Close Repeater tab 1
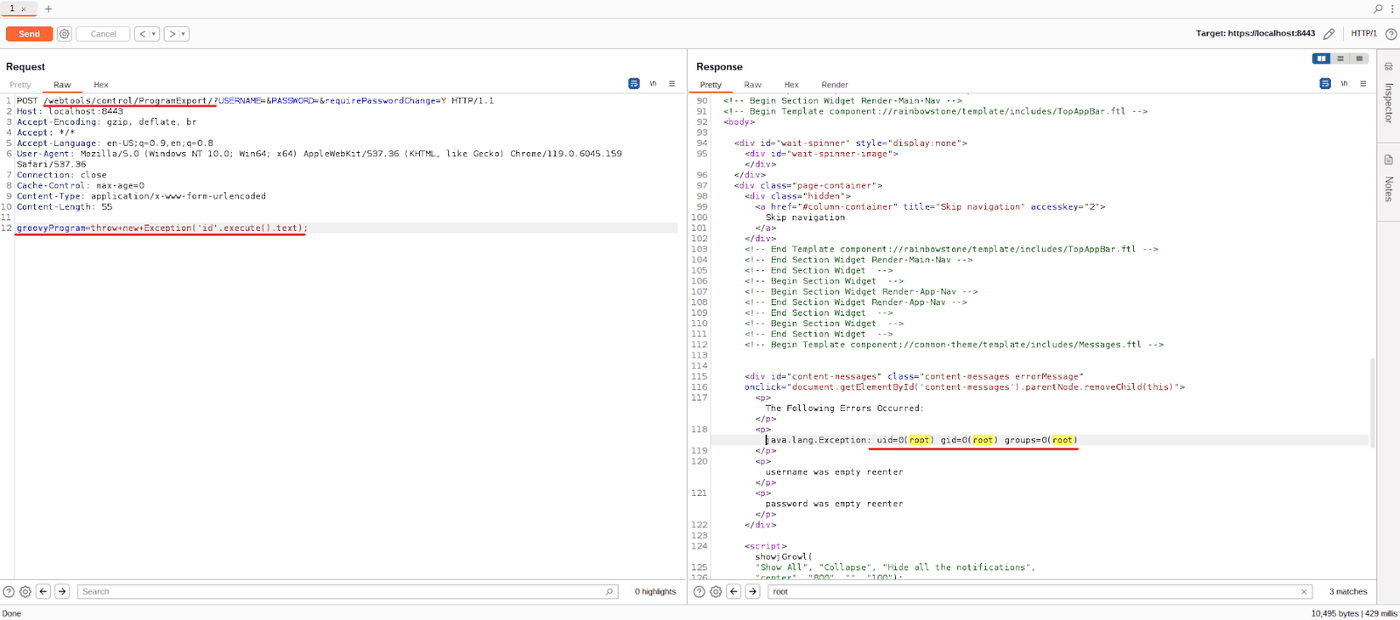Screen dimensions: 1400x620 (24, 9)
